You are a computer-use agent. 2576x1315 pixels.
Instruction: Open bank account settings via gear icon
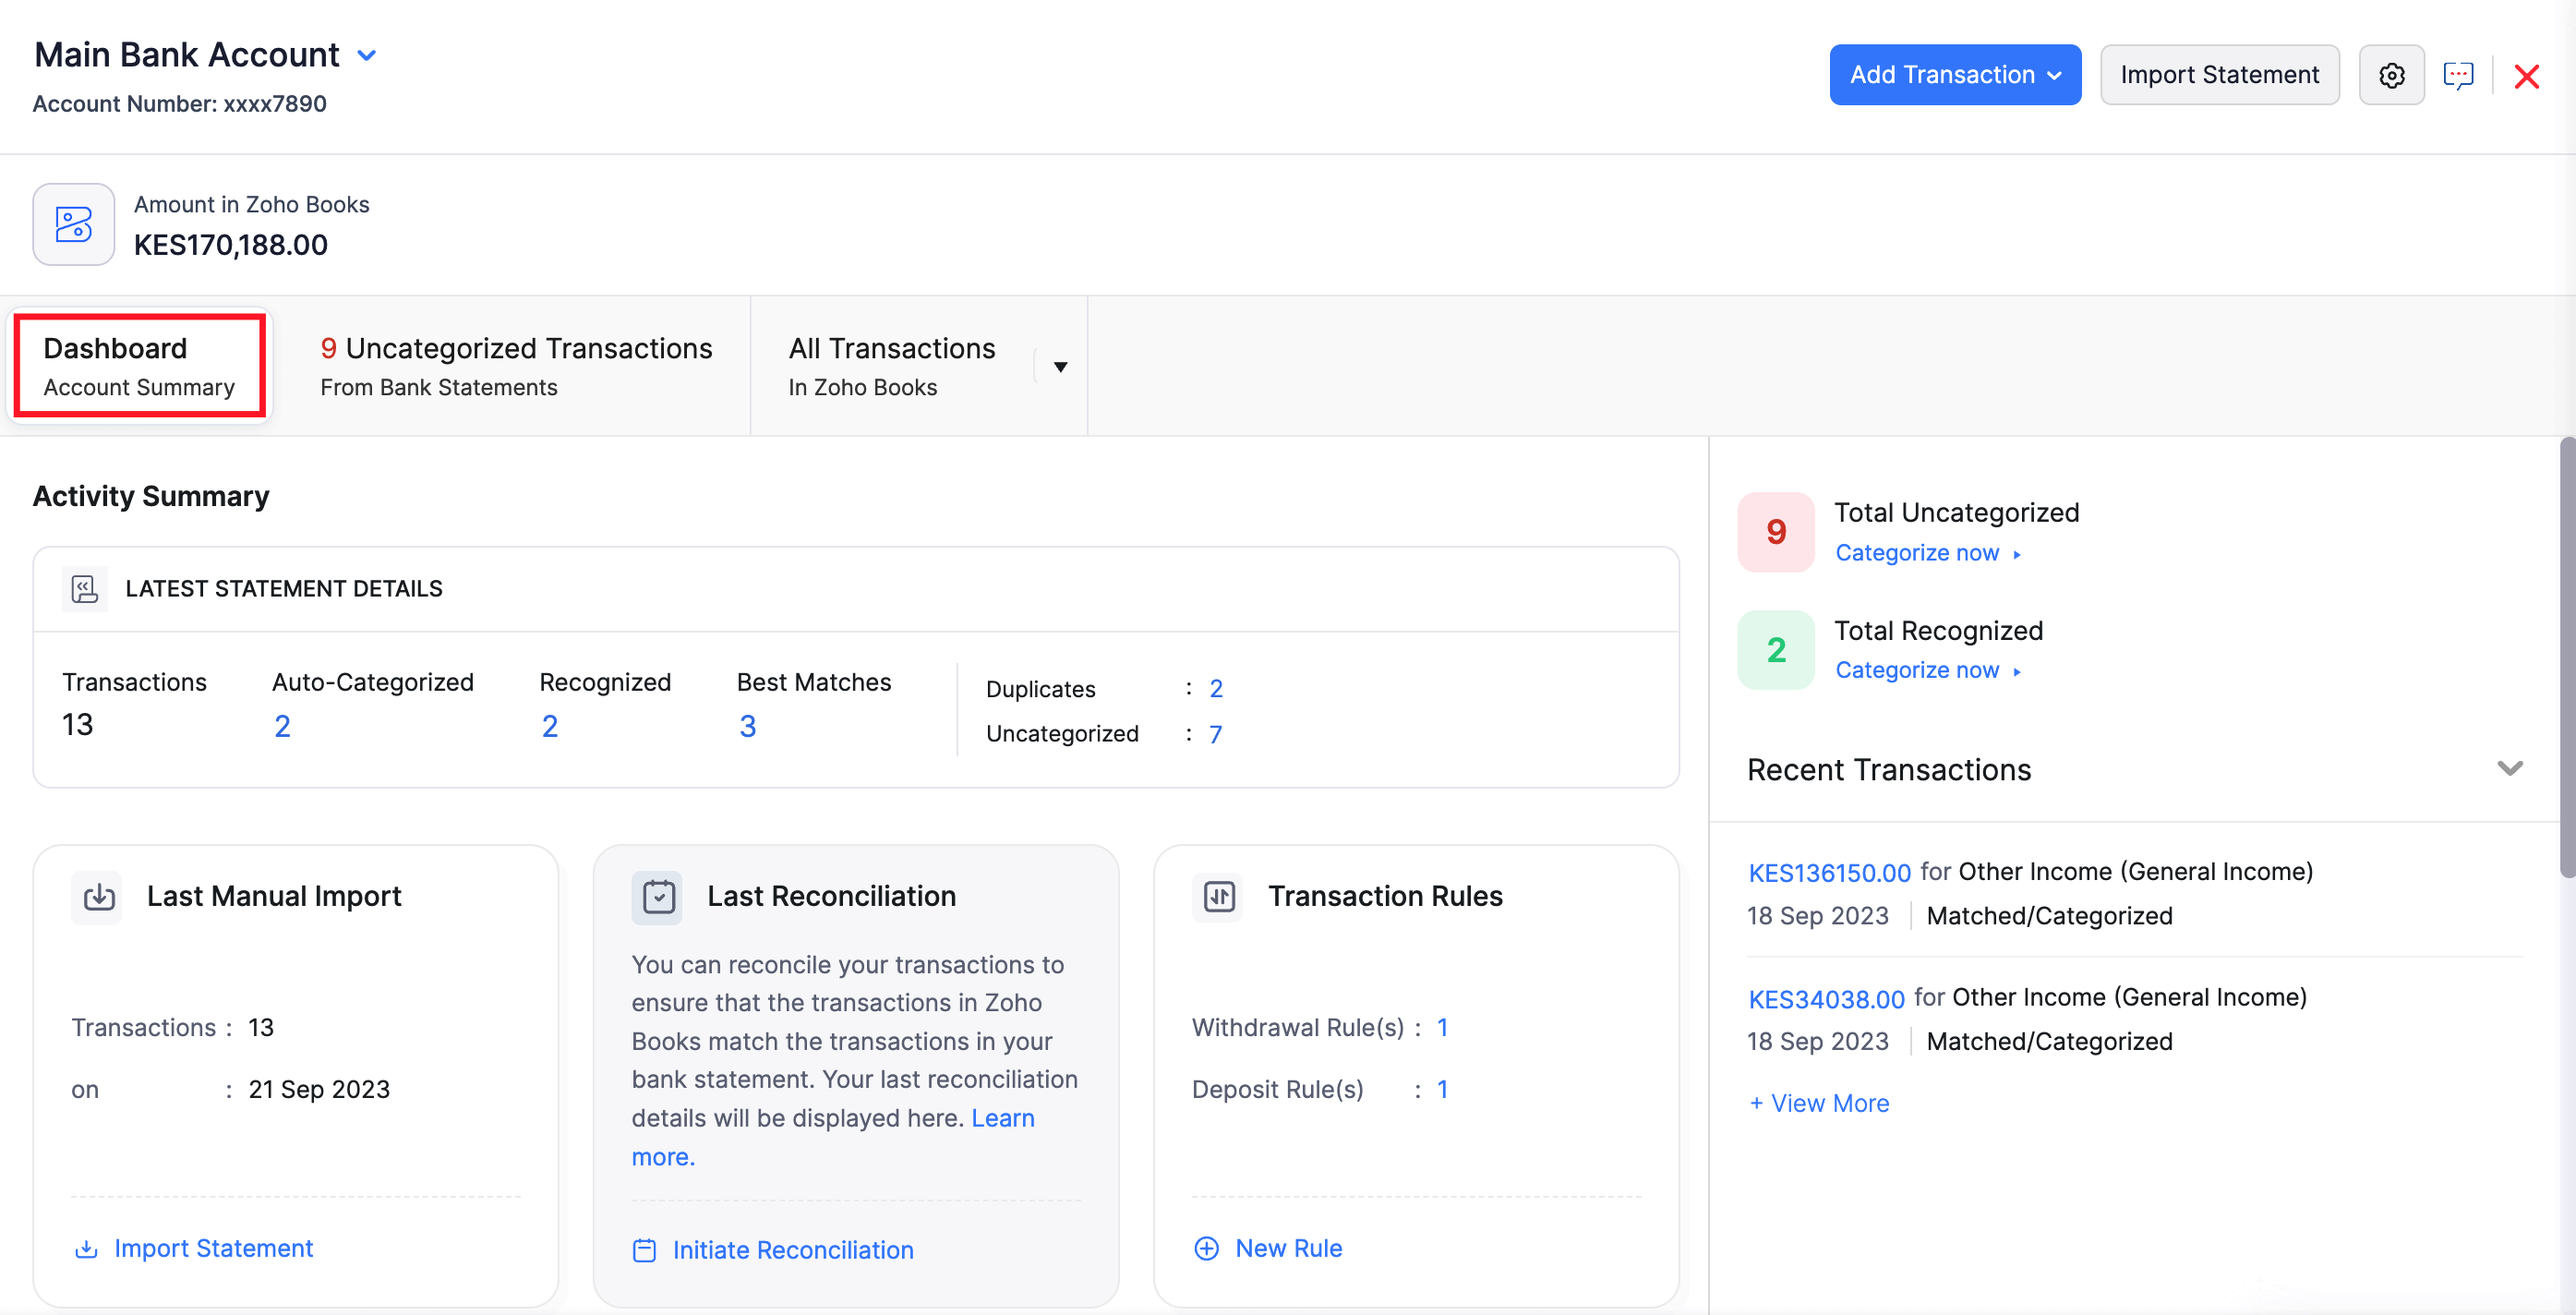pyautogui.click(x=2392, y=74)
